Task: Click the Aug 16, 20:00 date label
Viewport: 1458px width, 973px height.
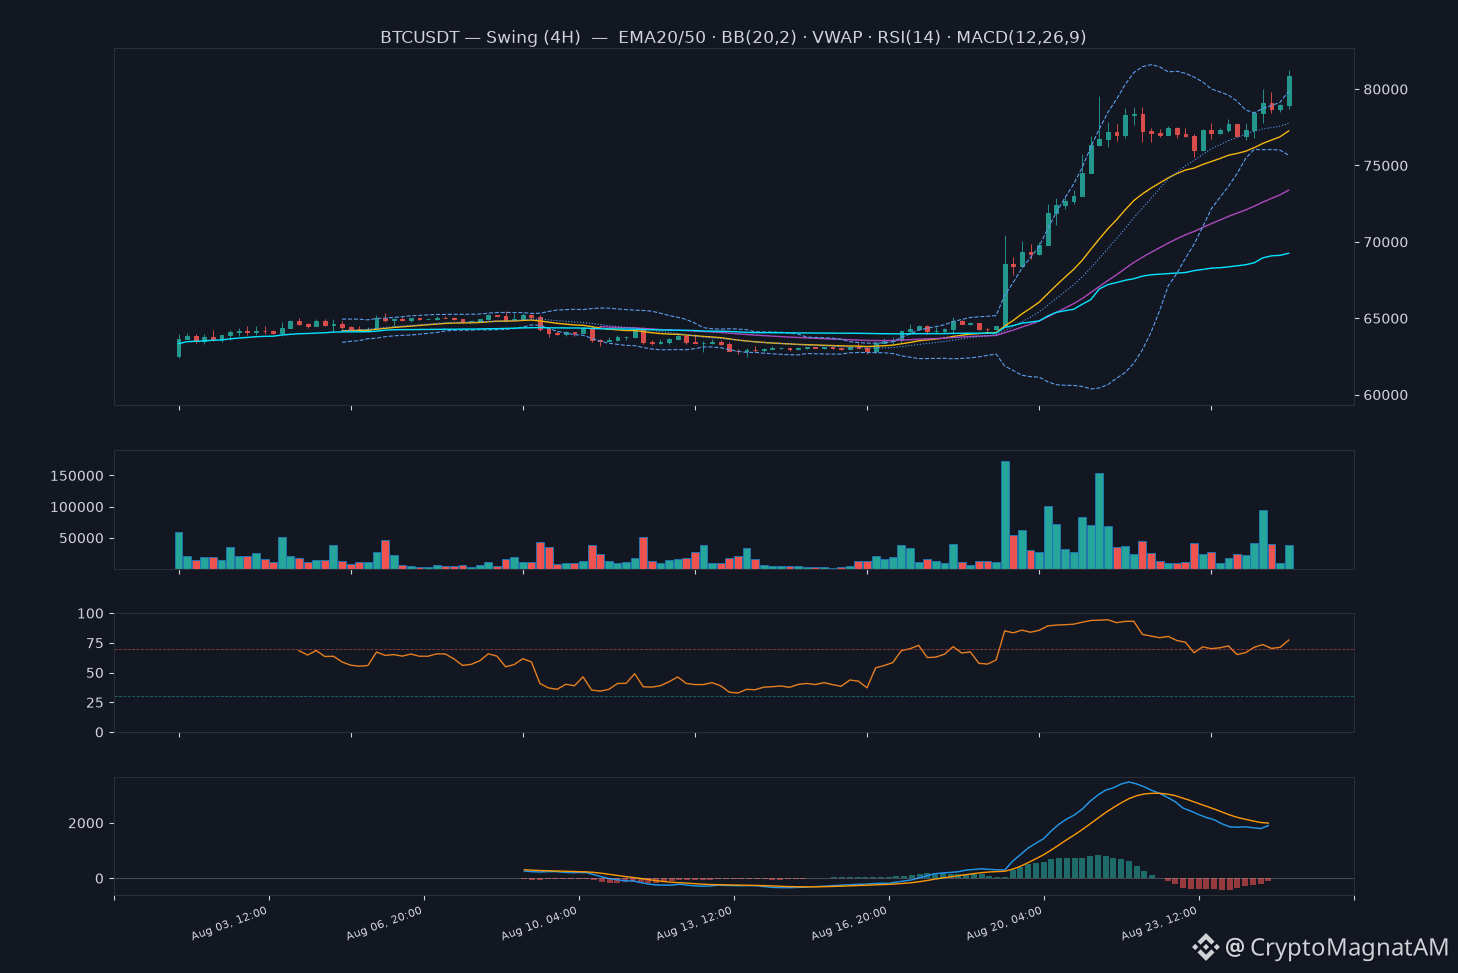Action: tap(850, 923)
